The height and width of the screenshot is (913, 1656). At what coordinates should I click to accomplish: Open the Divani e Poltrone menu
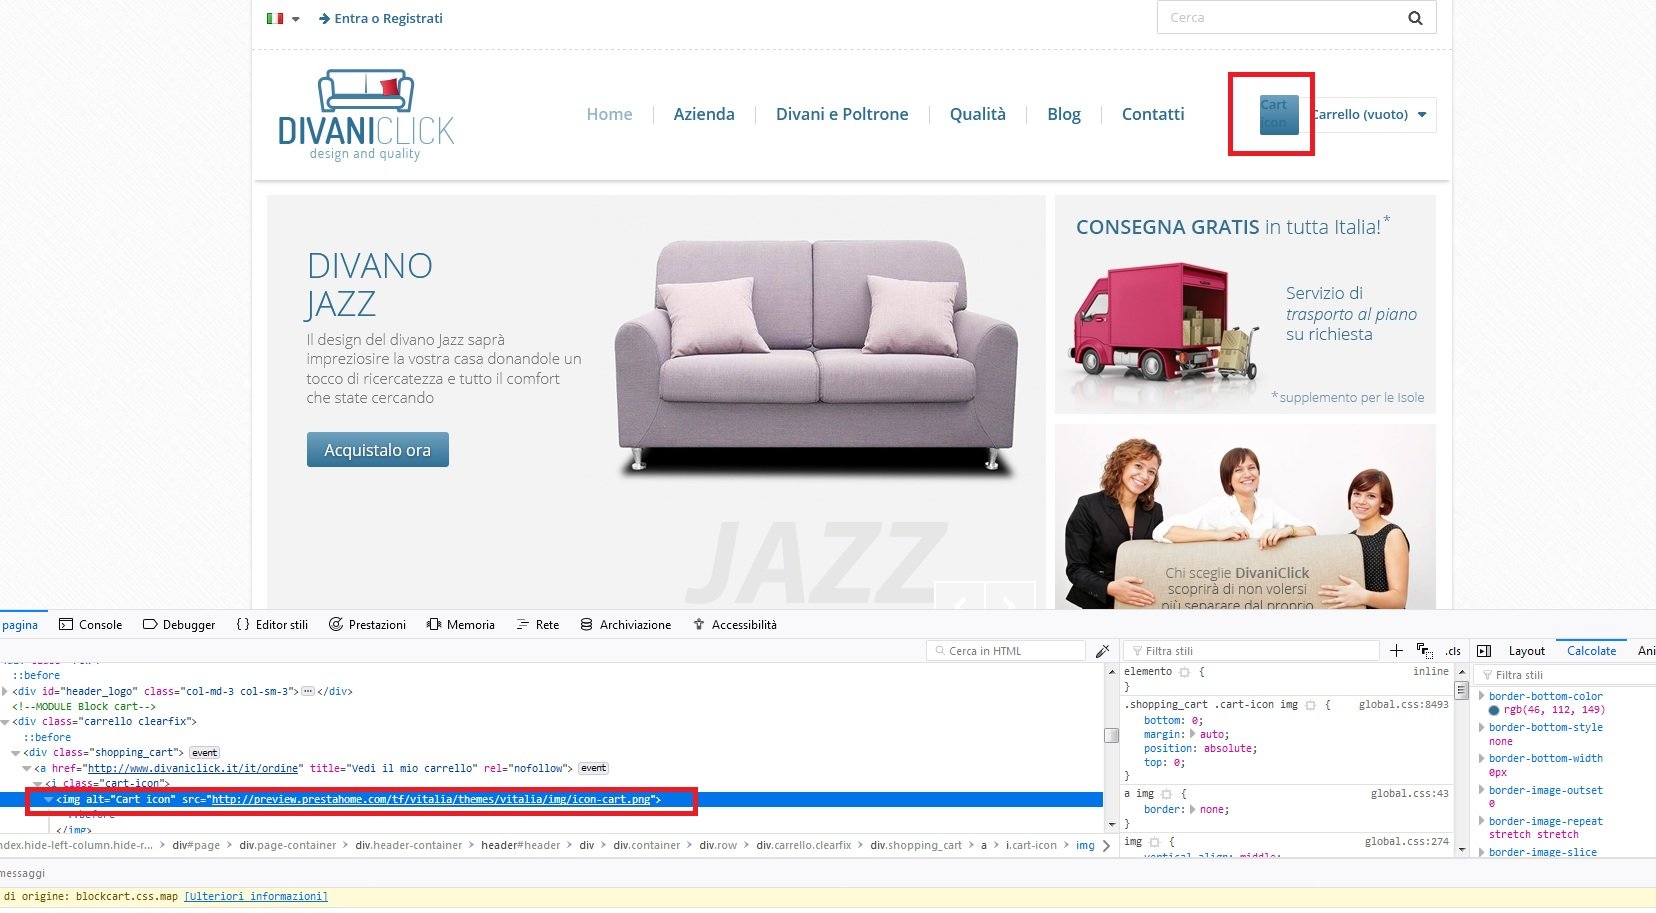(842, 114)
